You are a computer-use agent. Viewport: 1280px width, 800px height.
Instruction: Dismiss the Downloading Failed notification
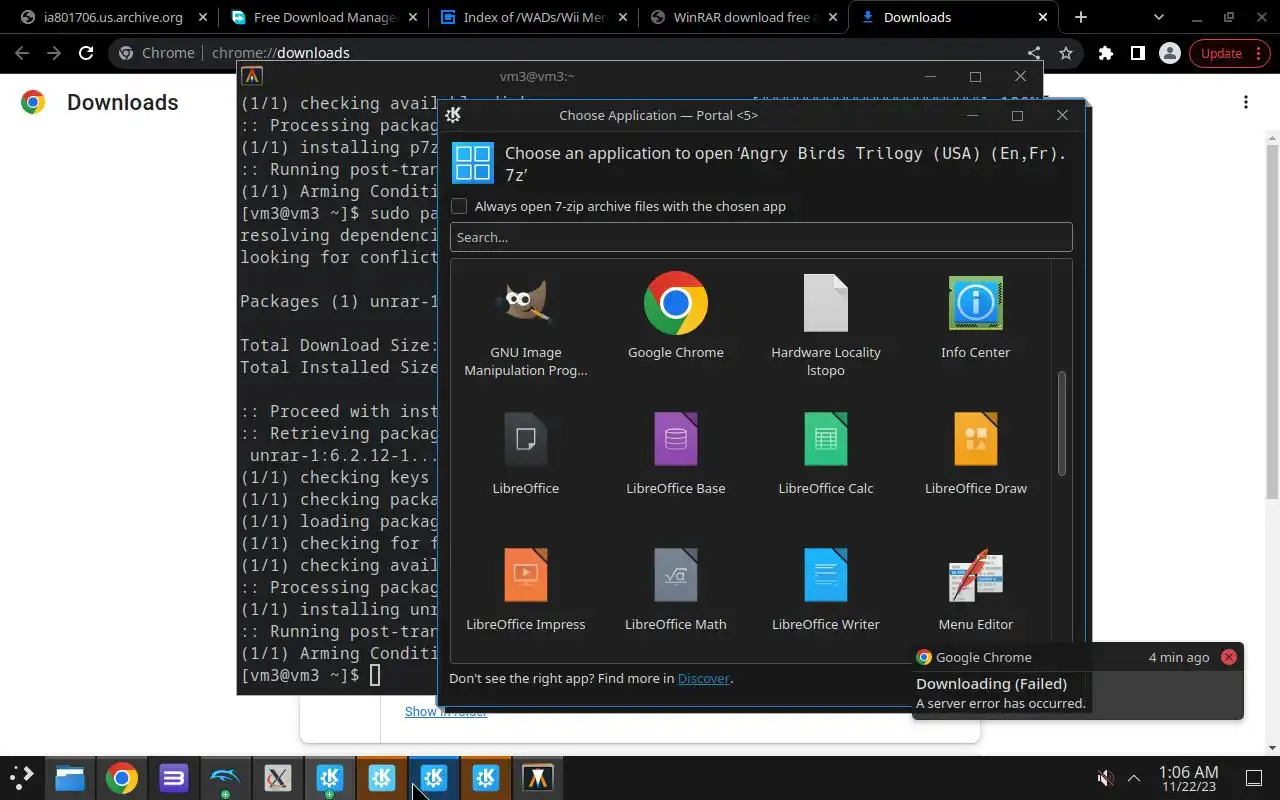click(x=1228, y=657)
